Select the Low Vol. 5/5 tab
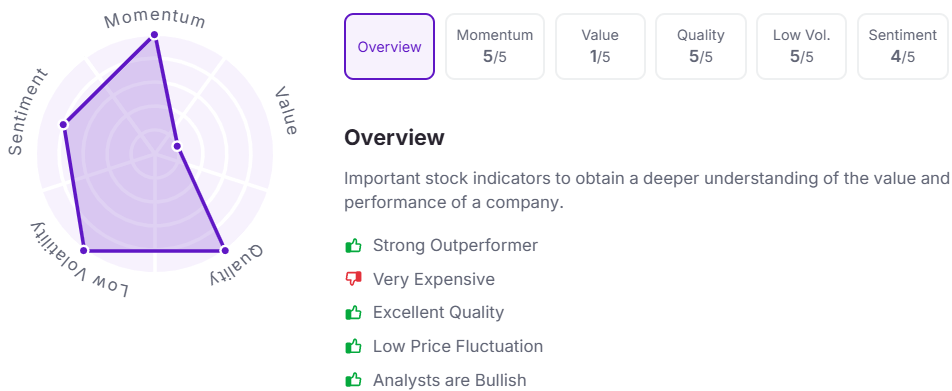Image resolution: width=952 pixels, height=391 pixels. click(801, 47)
